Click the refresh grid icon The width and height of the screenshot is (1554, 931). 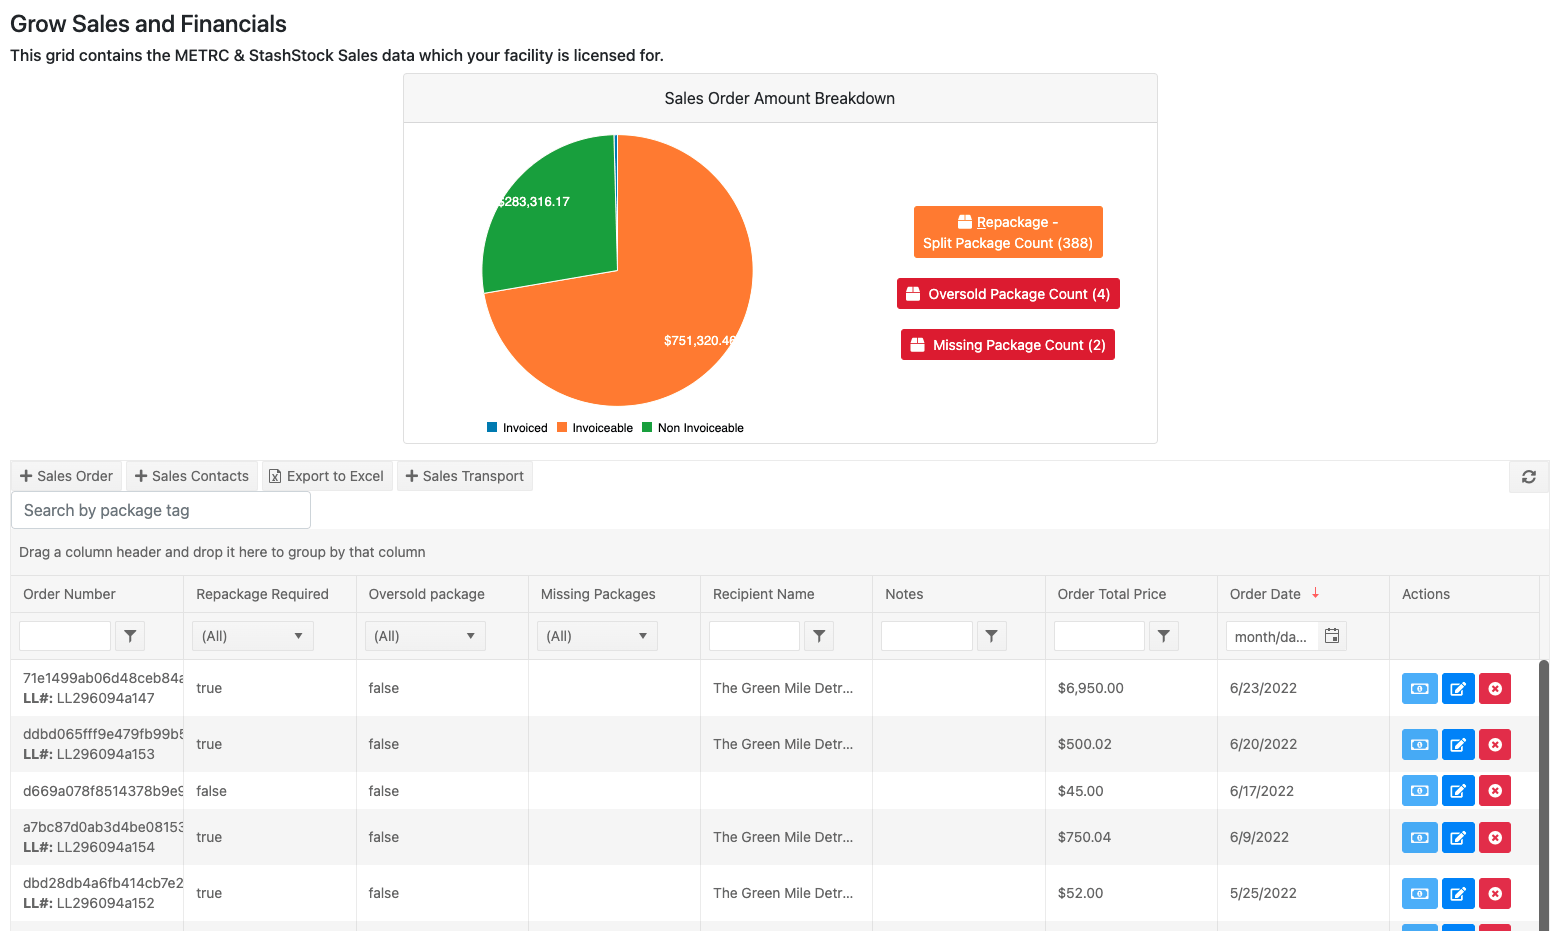pyautogui.click(x=1528, y=477)
